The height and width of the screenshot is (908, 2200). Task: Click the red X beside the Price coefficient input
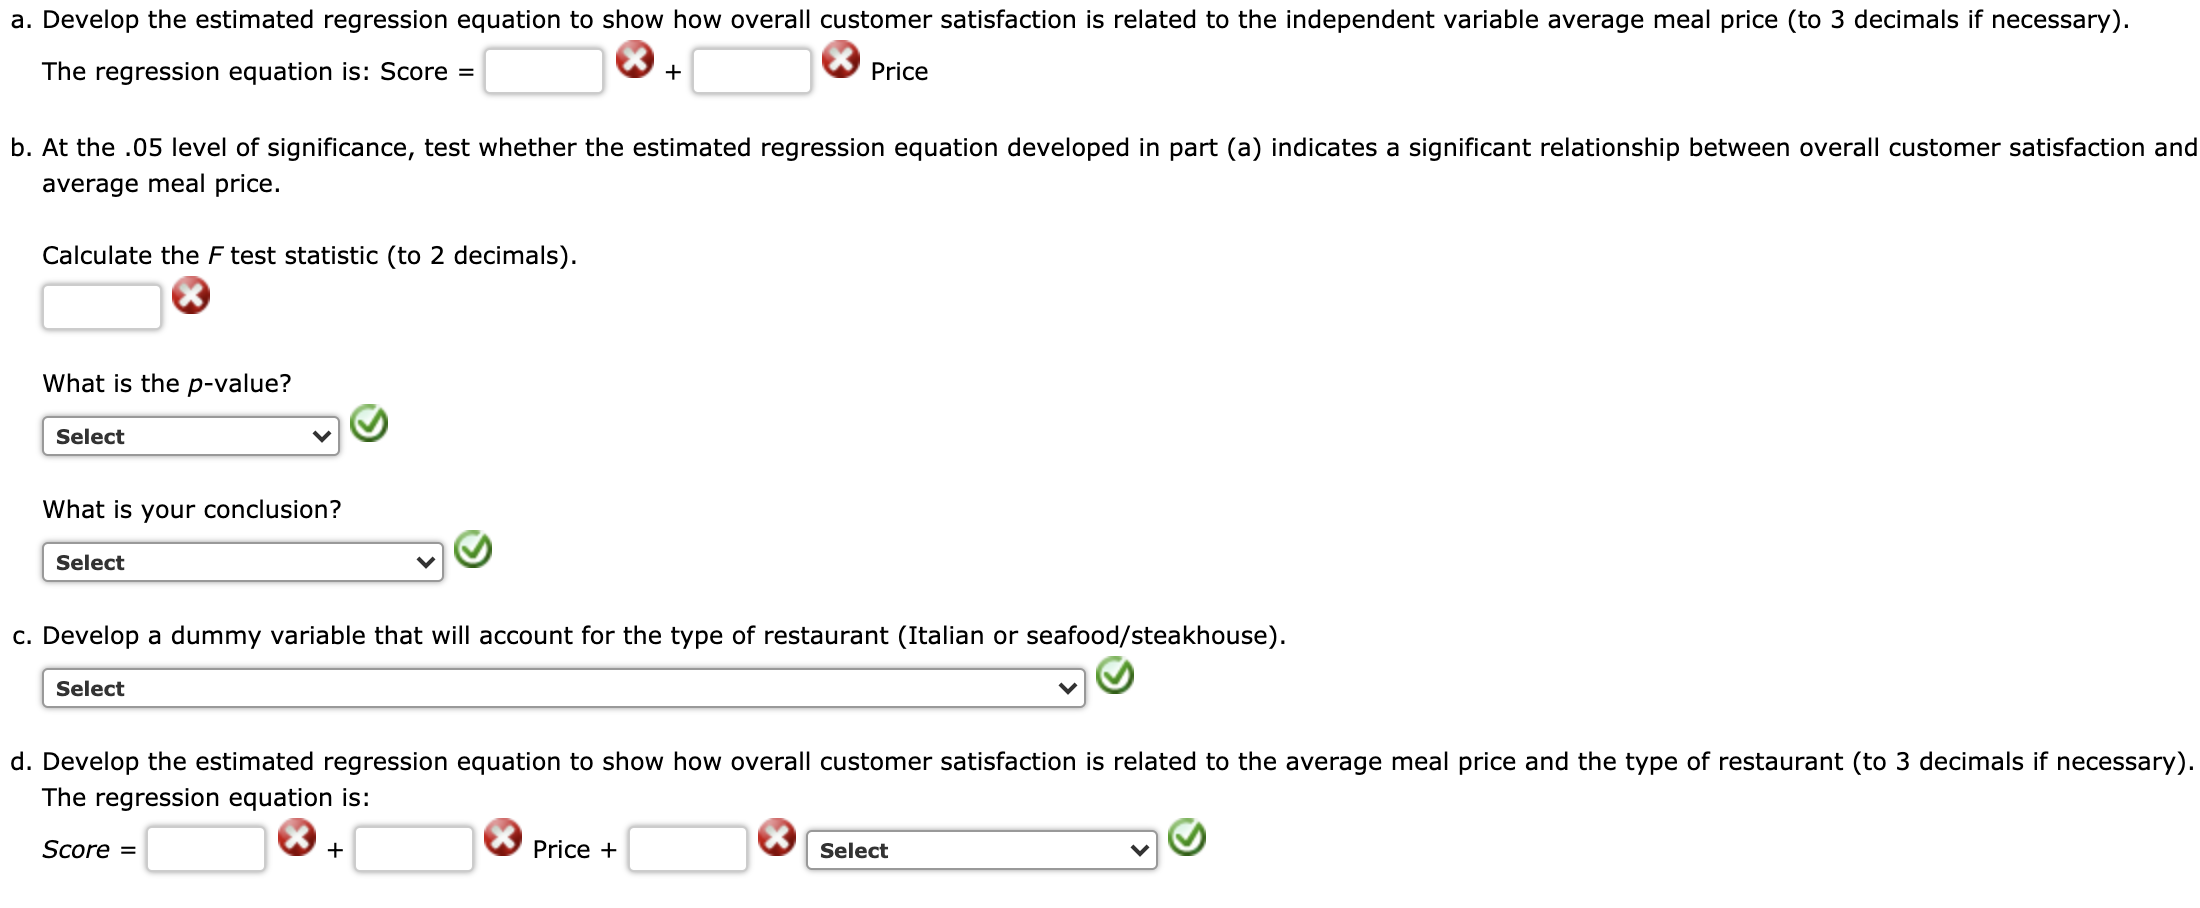tap(841, 60)
